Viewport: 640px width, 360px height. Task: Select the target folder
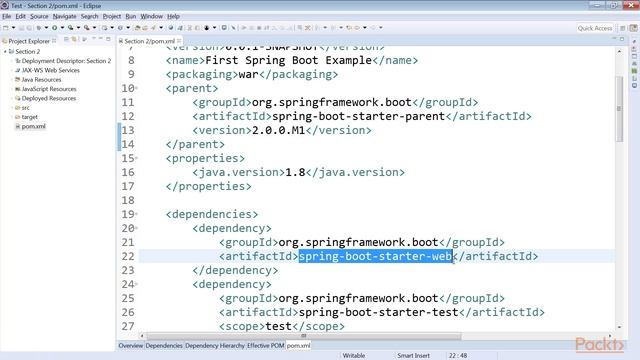pyautogui.click(x=29, y=117)
